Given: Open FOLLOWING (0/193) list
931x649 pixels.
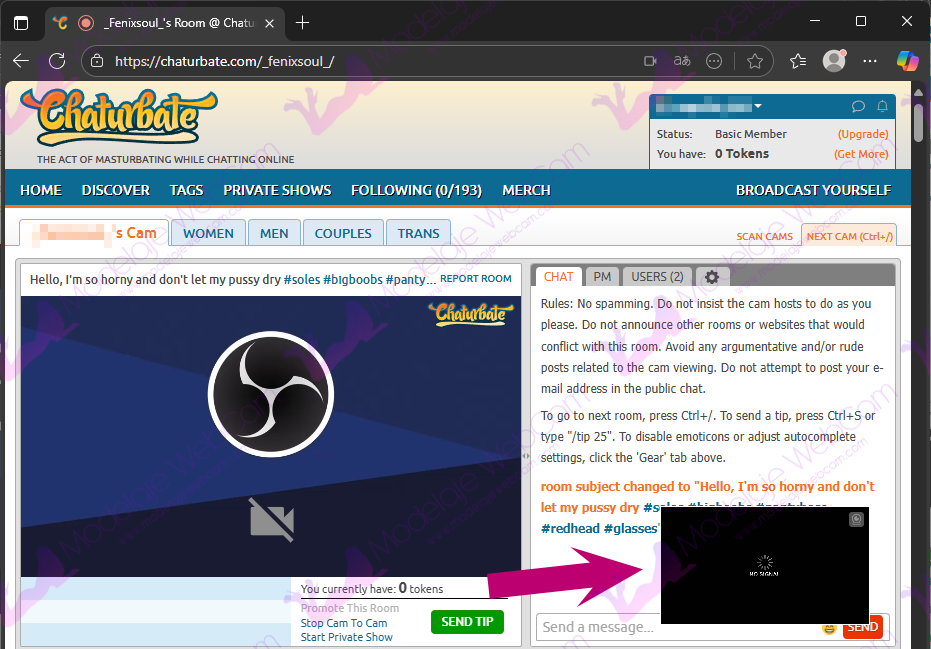Looking at the screenshot, I should 416,190.
